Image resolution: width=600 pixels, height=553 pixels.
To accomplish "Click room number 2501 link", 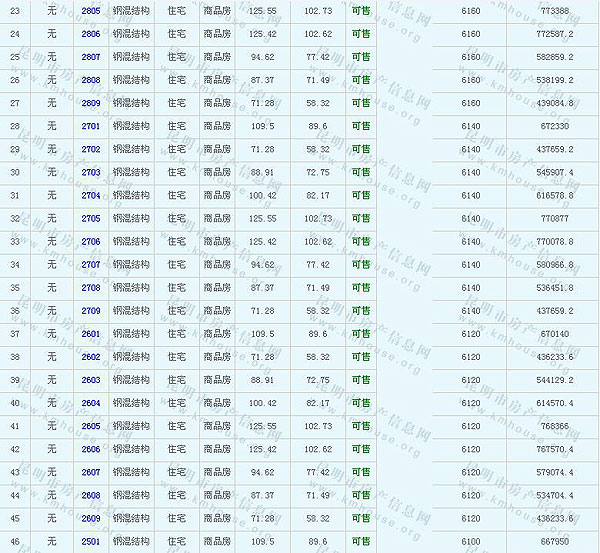I will (90, 540).
